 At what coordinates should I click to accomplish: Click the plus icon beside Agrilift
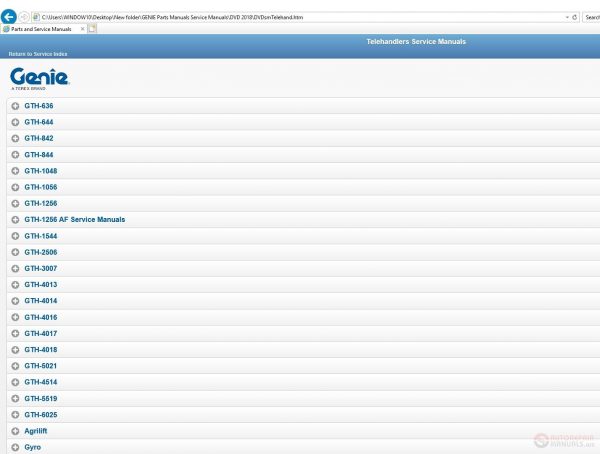(x=15, y=431)
